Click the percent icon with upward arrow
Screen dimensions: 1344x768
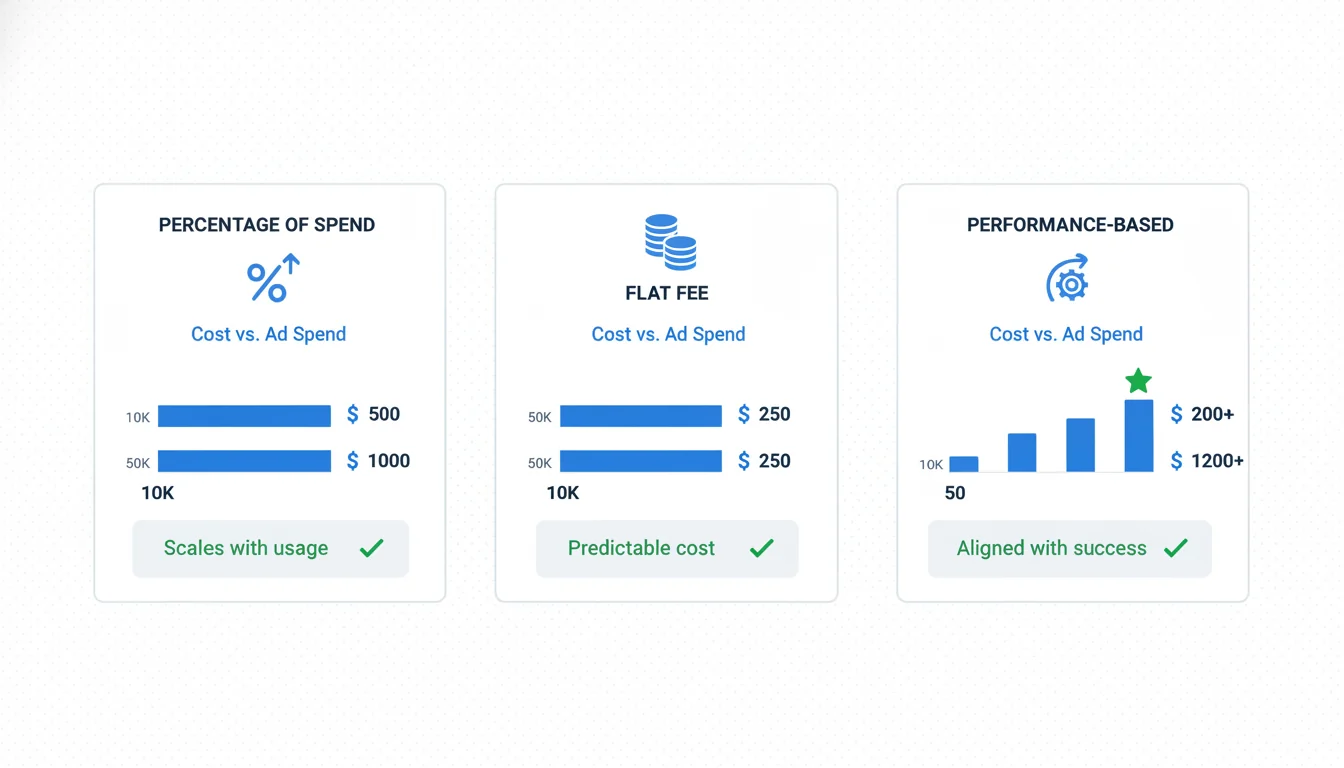pos(272,278)
